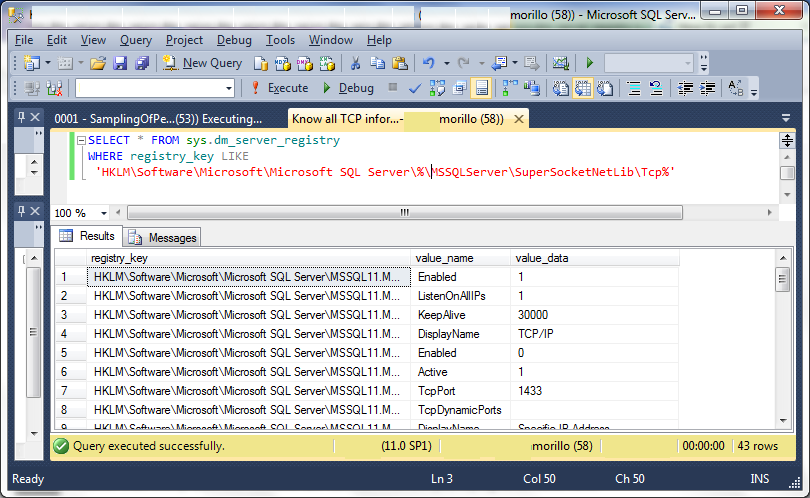Screen dimensions: 810x498
Task: Select the TcpPort value_name cell
Action: tap(460, 391)
